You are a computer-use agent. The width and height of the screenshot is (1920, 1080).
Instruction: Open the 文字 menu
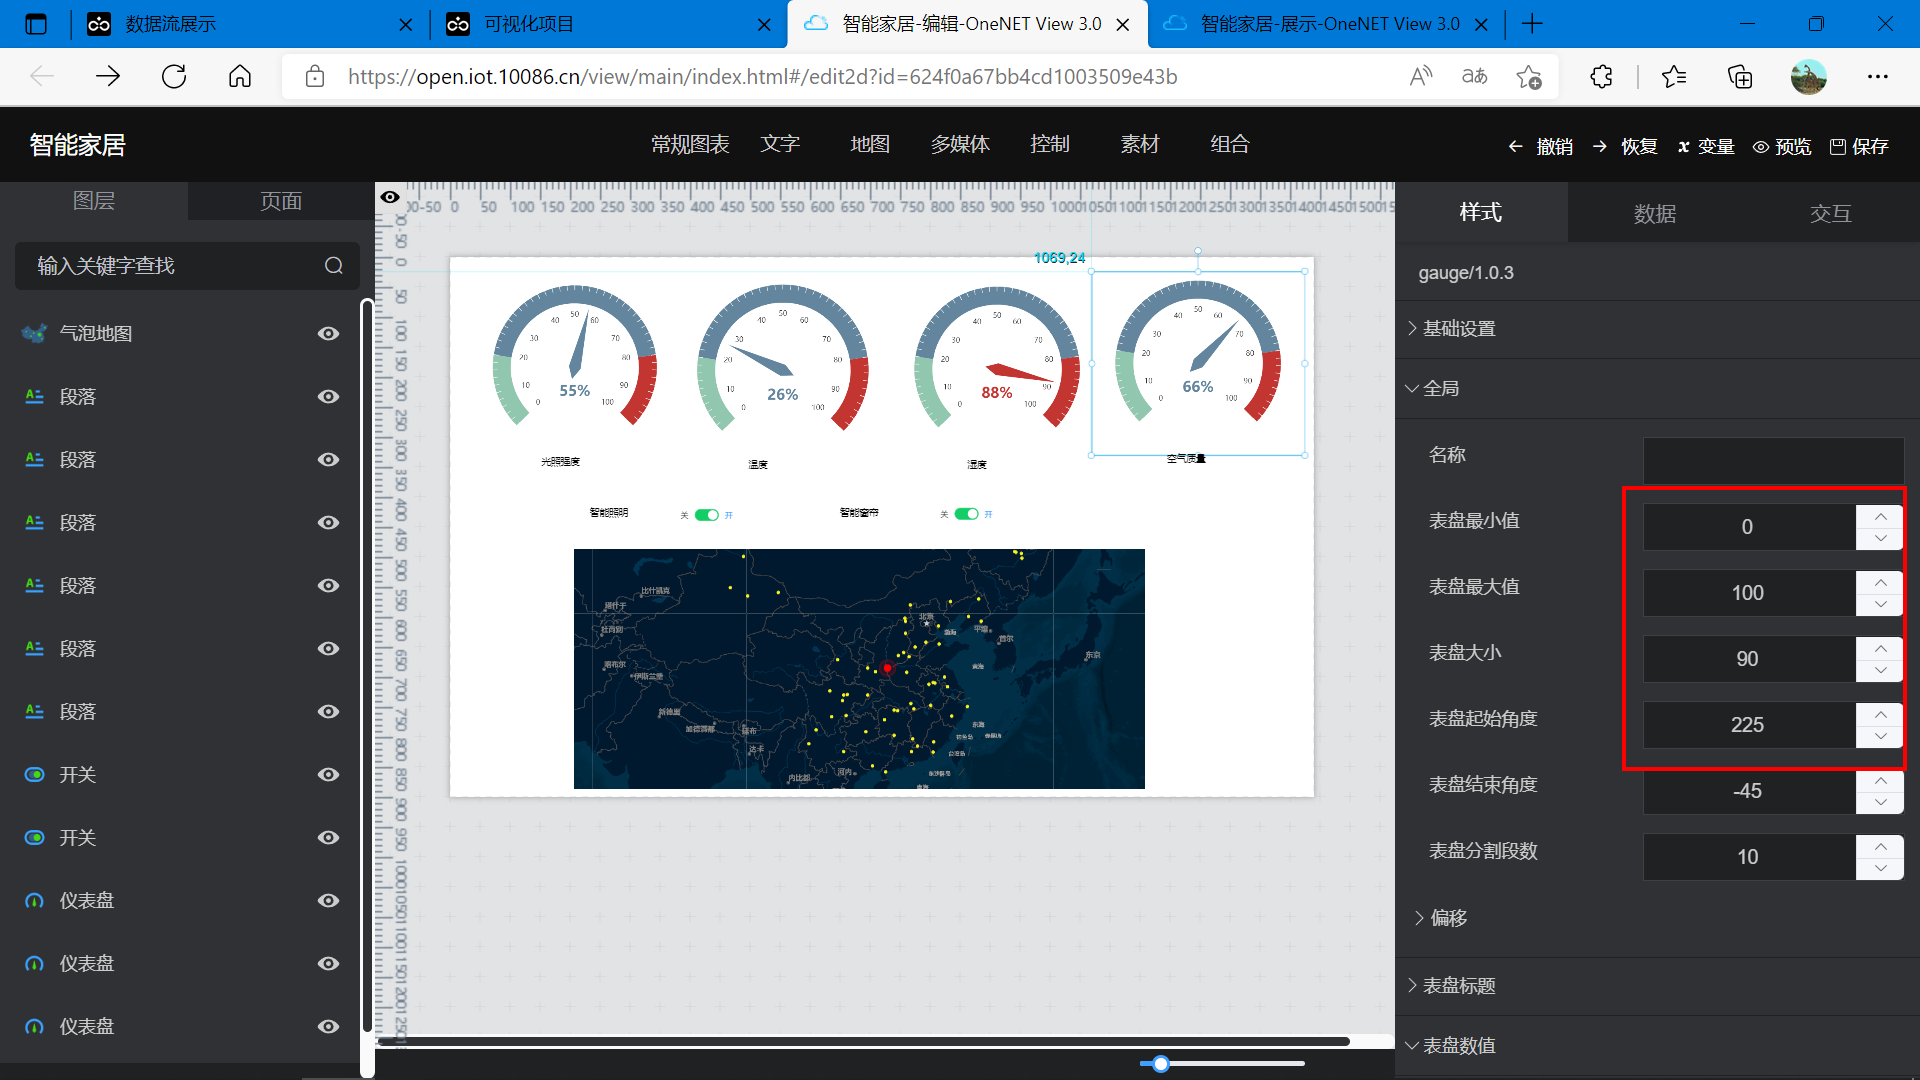(780, 144)
